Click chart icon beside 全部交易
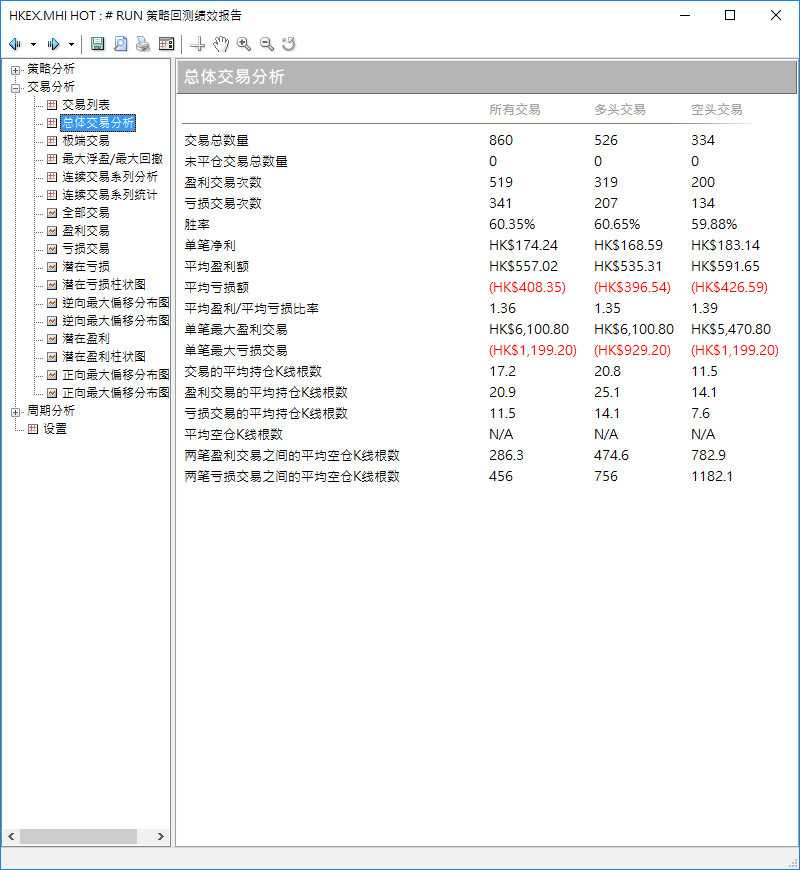Viewport: 800px width, 870px height. coord(52,213)
